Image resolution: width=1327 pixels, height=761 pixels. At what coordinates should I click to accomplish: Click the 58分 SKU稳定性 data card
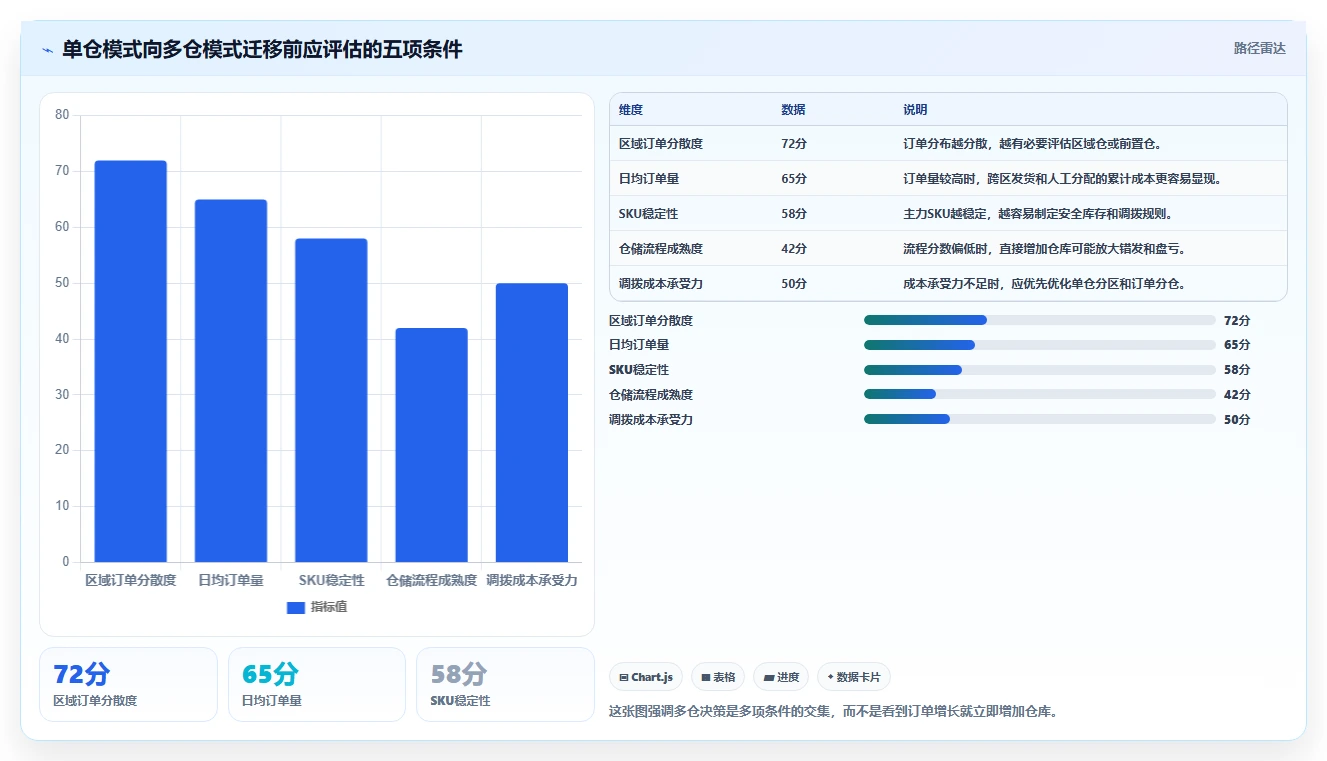point(505,684)
